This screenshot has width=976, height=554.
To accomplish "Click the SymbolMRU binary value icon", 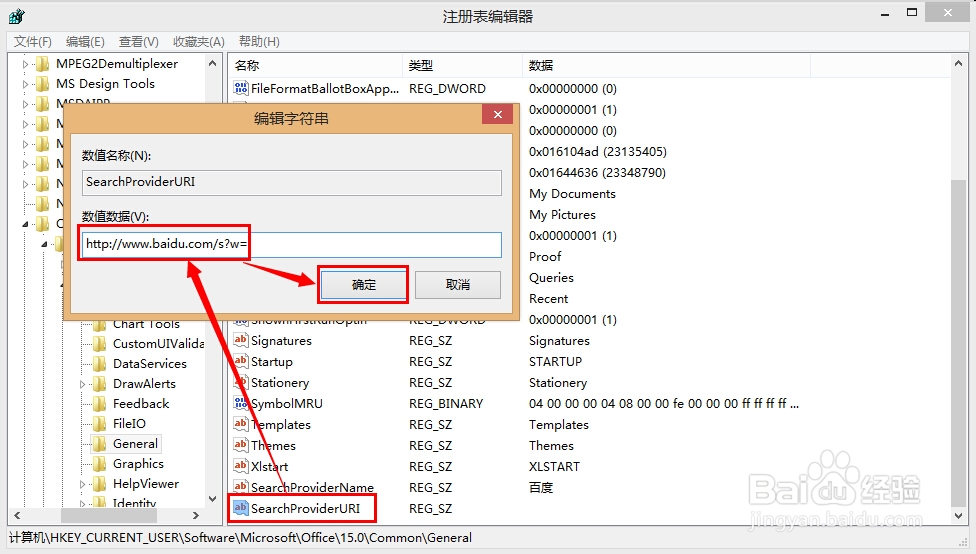I will tap(241, 403).
